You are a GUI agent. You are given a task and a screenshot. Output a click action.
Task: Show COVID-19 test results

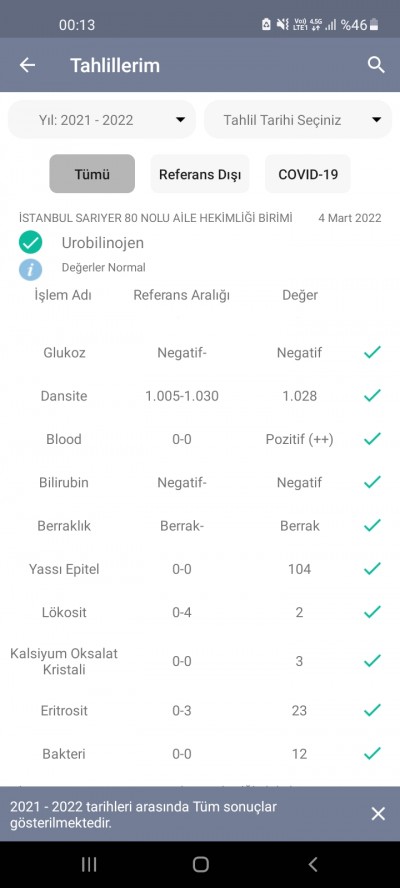point(308,174)
